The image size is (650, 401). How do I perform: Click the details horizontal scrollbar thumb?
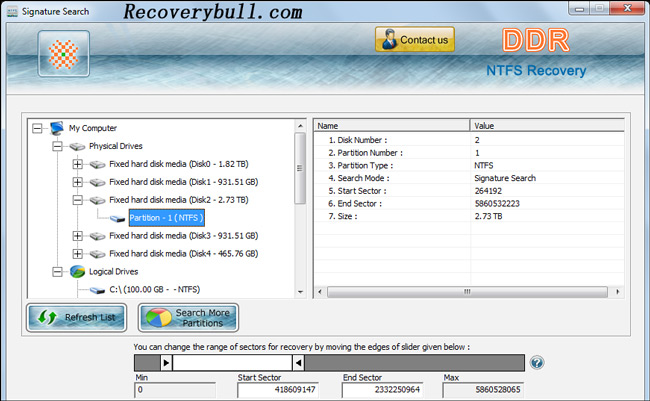click(467, 292)
